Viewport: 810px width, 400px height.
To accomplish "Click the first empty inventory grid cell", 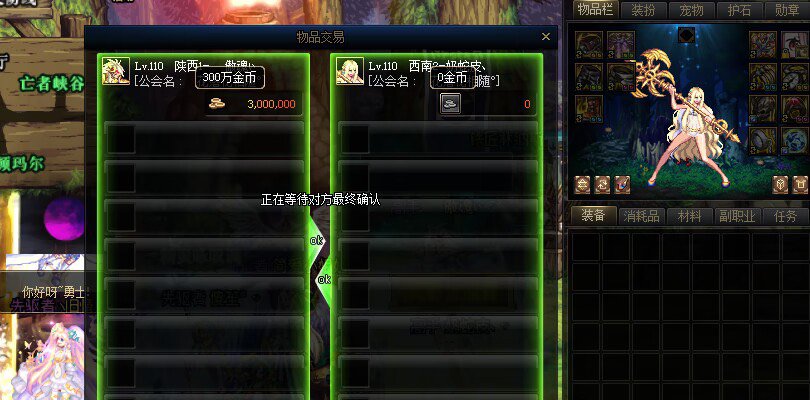I will (586, 247).
